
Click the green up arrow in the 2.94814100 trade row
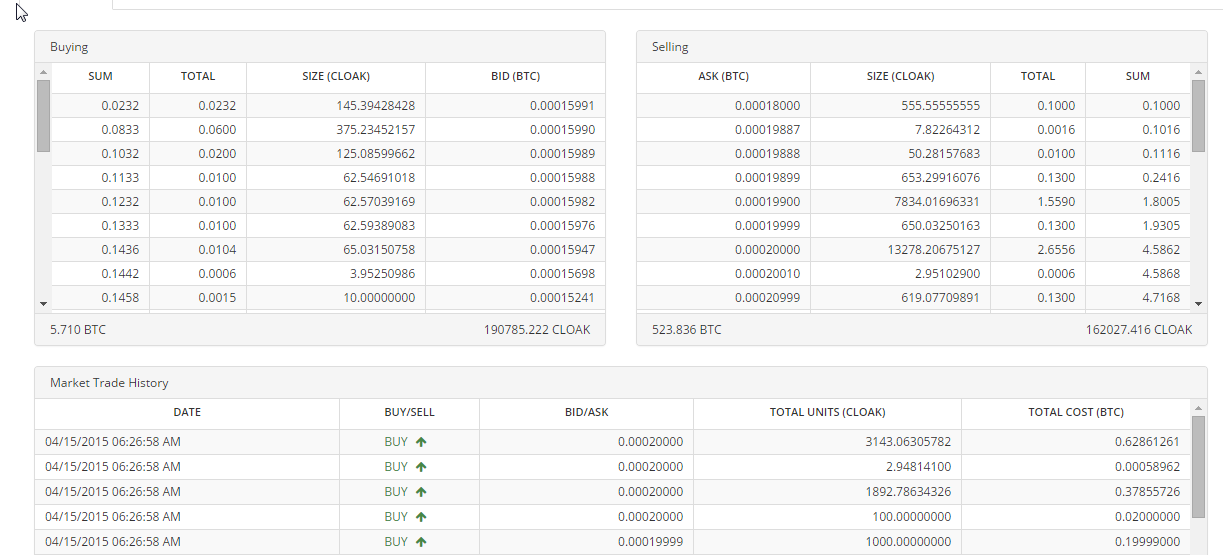[x=421, y=466]
